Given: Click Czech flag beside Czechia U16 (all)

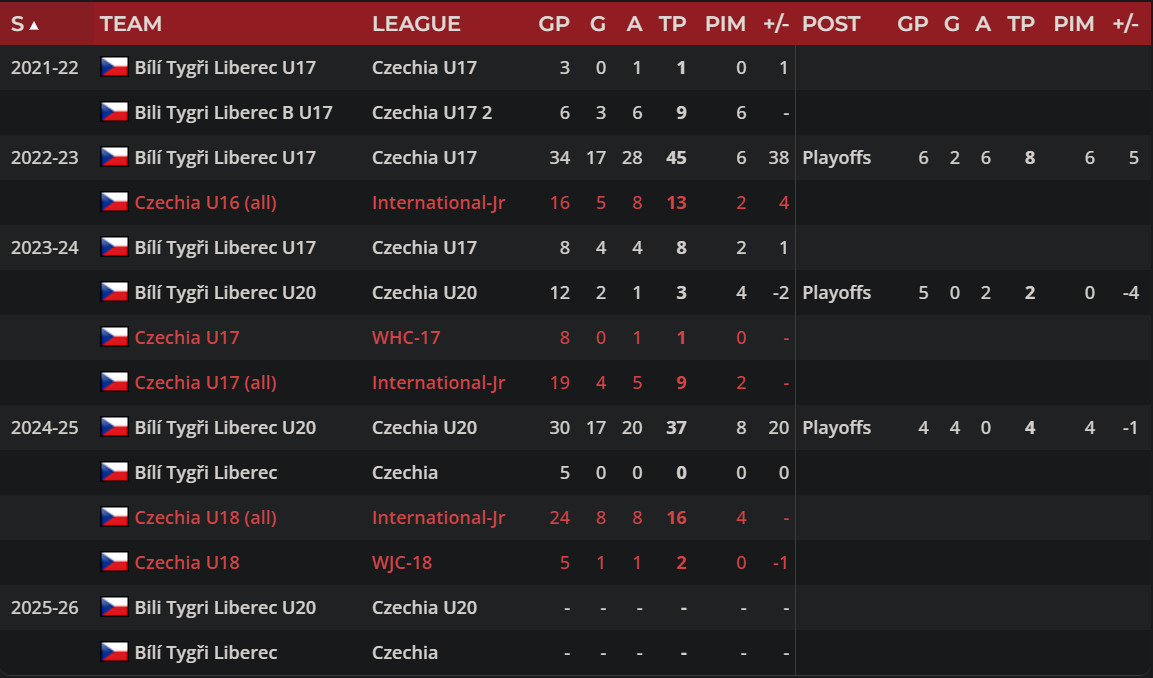Looking at the screenshot, I should click(x=114, y=202).
